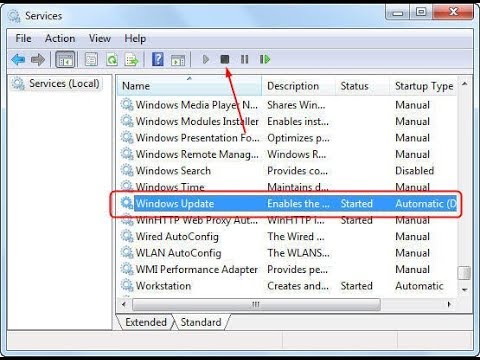Click the gear icon beside Windows Search

[127, 170]
